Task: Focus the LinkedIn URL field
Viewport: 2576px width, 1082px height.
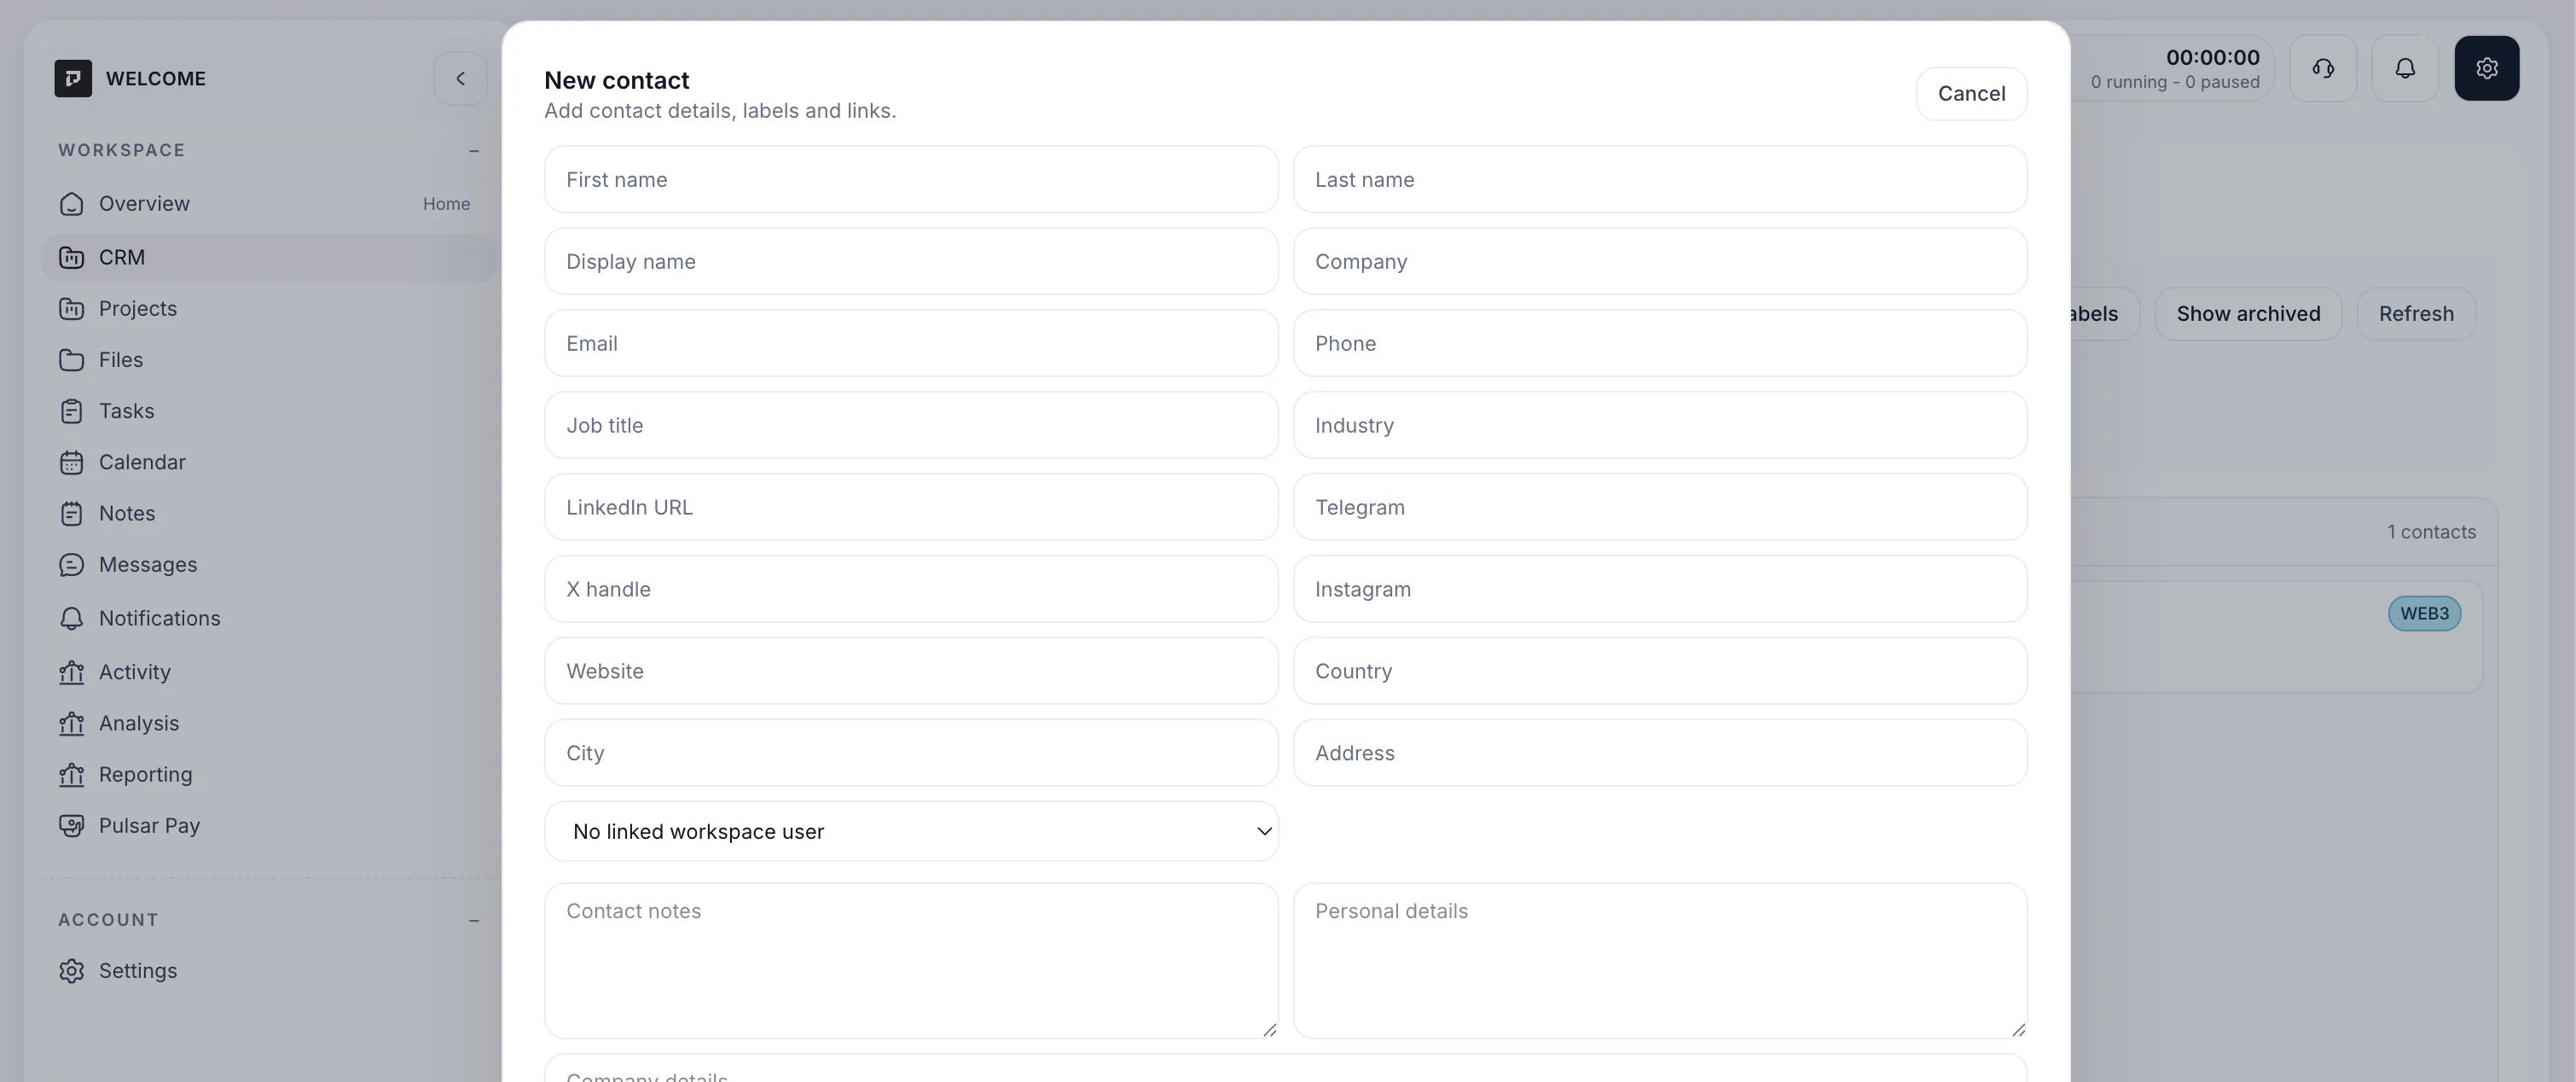Action: click(911, 508)
